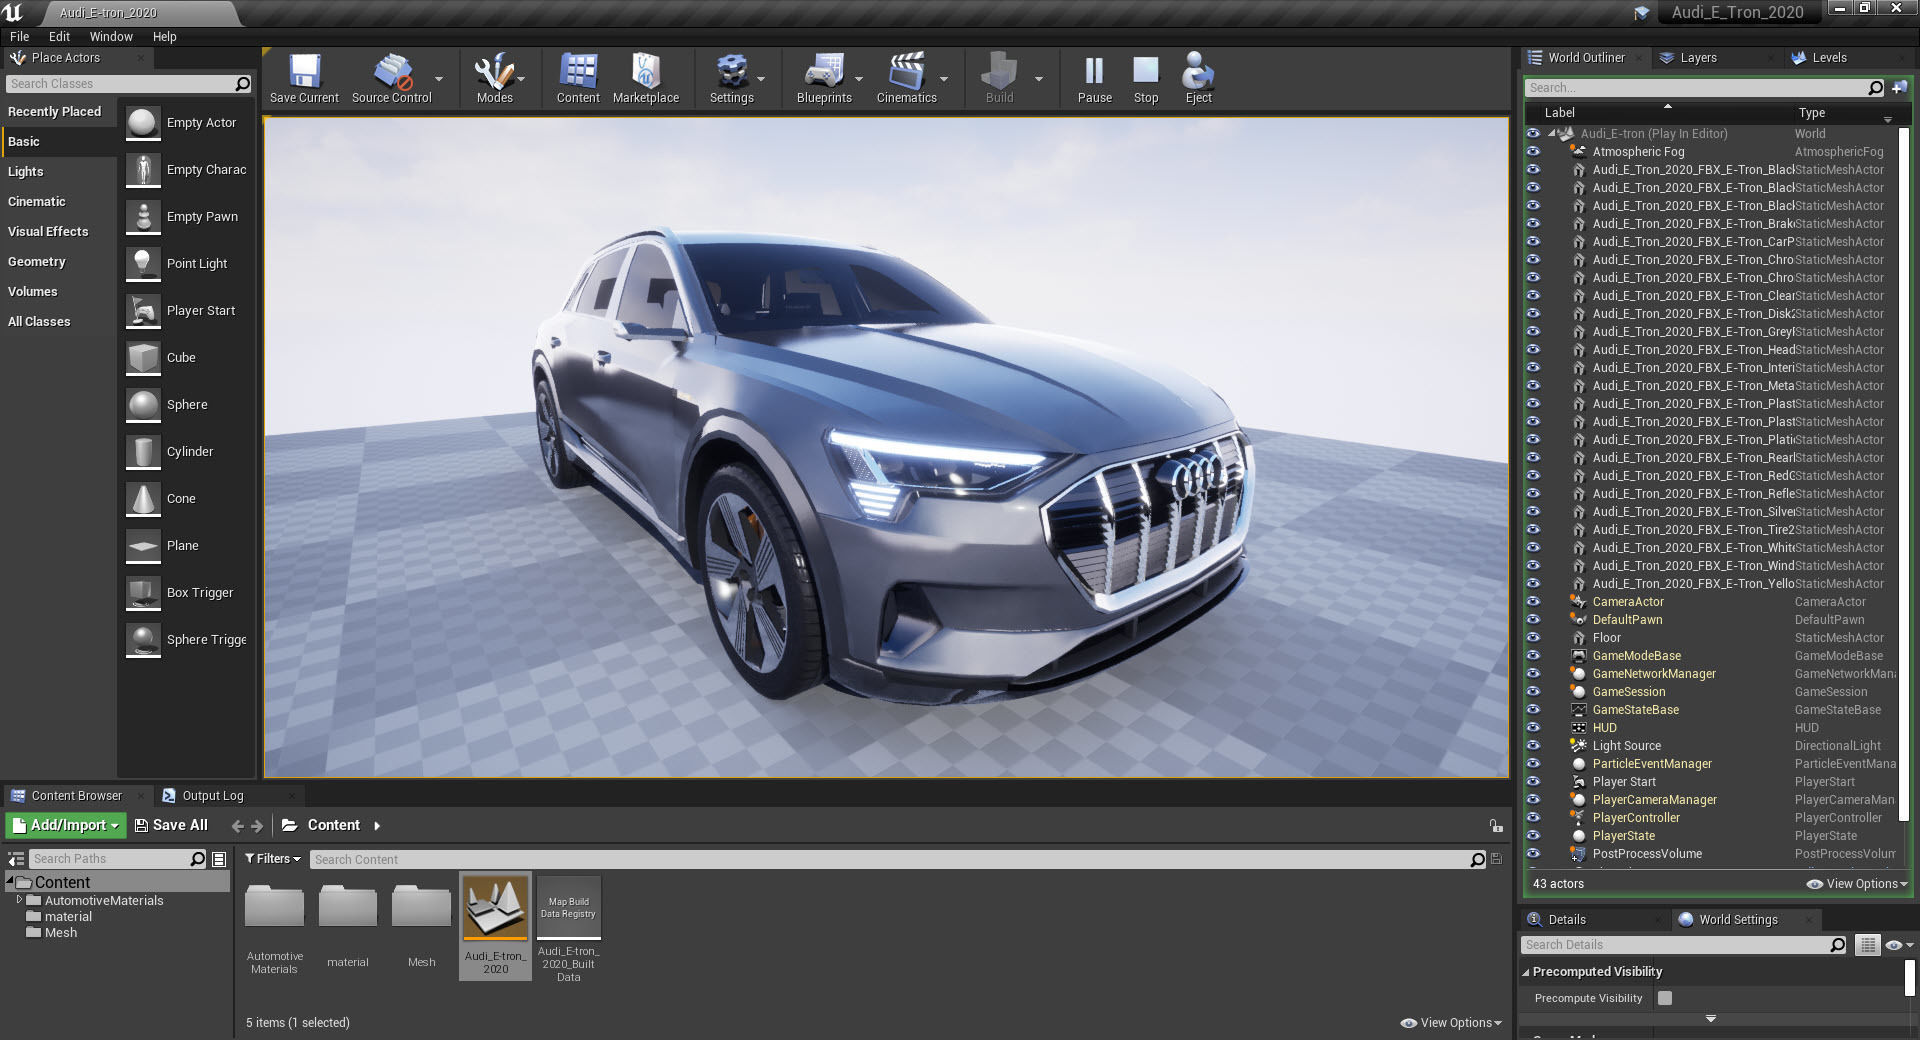This screenshot has width=1920, height=1040.
Task: Open World Outliner View Options dropdown
Action: click(x=1858, y=884)
